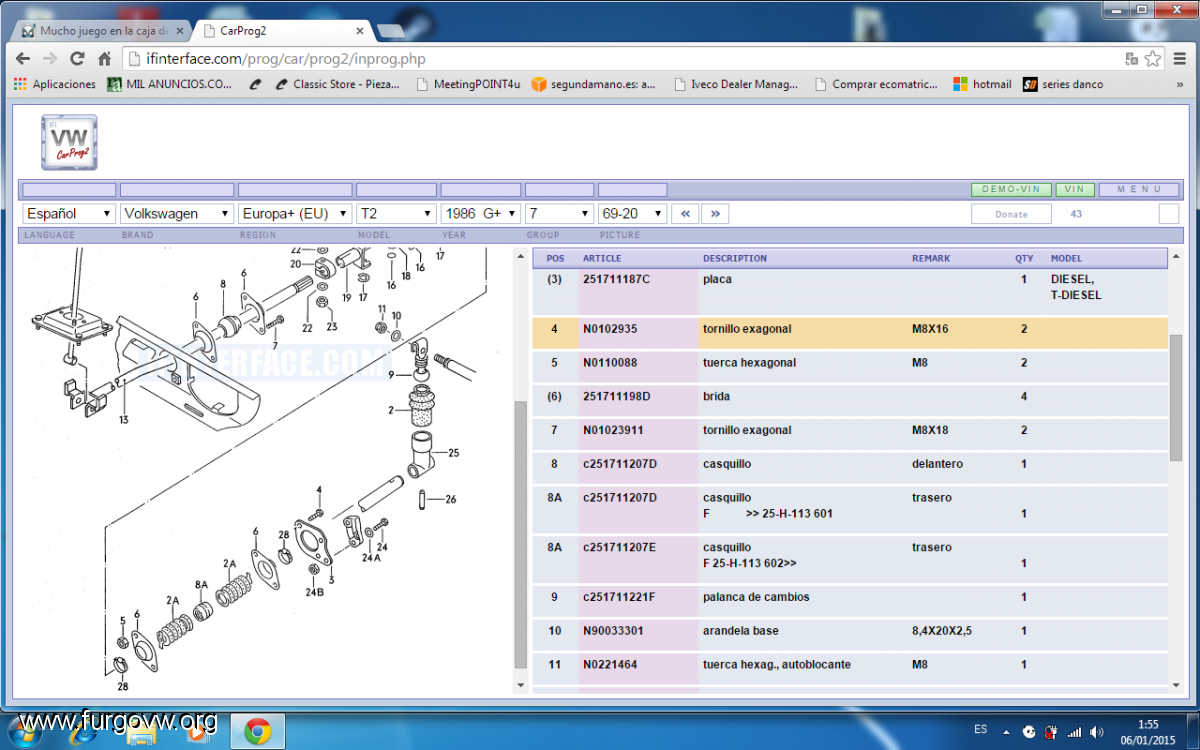
Task: Click article number N0110088
Action: (610, 363)
